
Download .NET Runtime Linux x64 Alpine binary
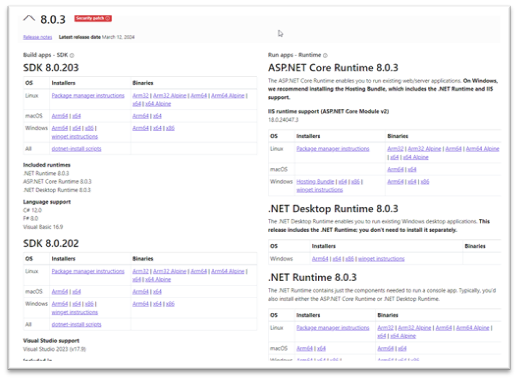pyautogui.click(x=403, y=336)
